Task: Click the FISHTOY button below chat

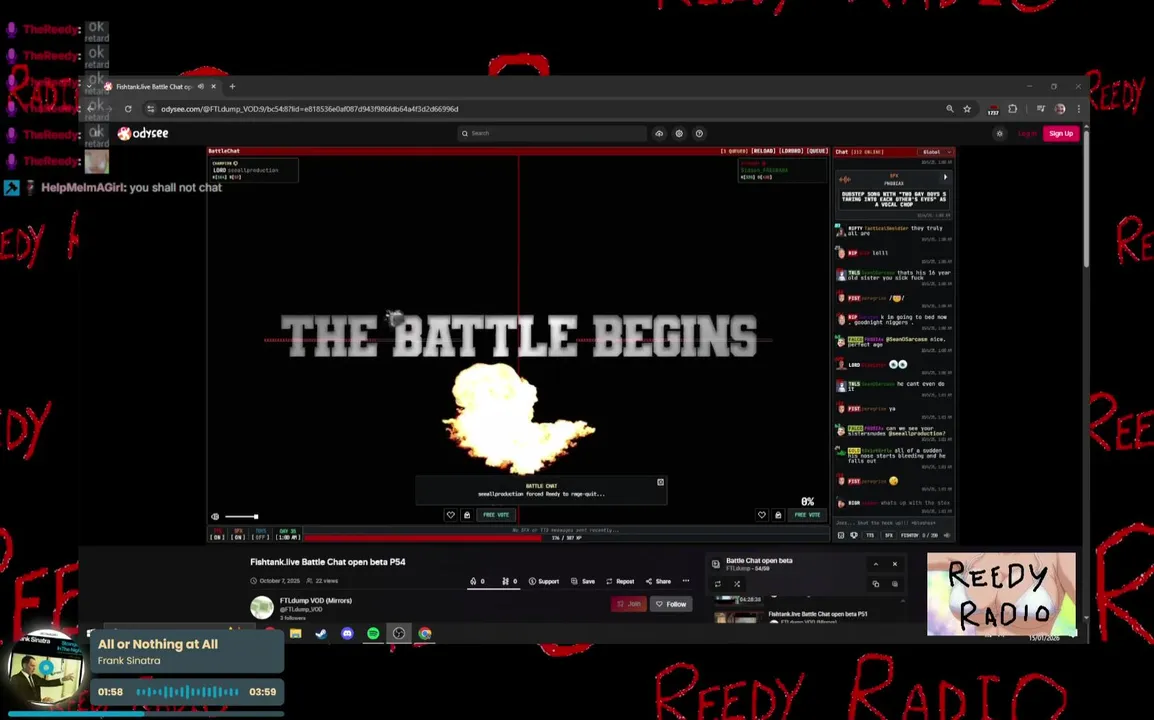Action: point(910,535)
